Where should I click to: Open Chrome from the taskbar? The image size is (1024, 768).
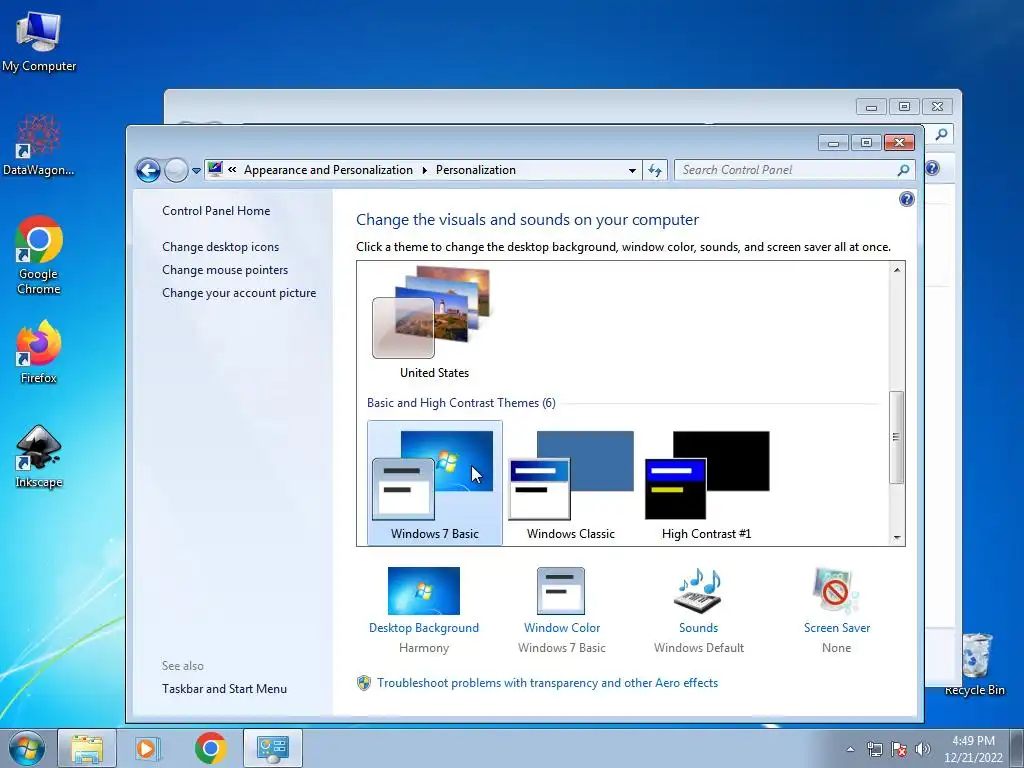210,748
